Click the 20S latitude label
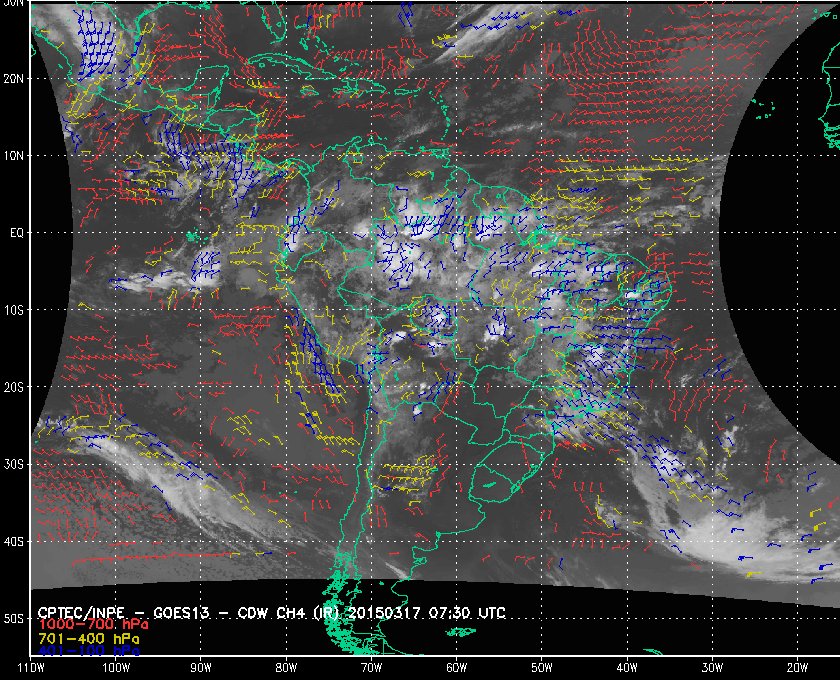 [x=14, y=387]
